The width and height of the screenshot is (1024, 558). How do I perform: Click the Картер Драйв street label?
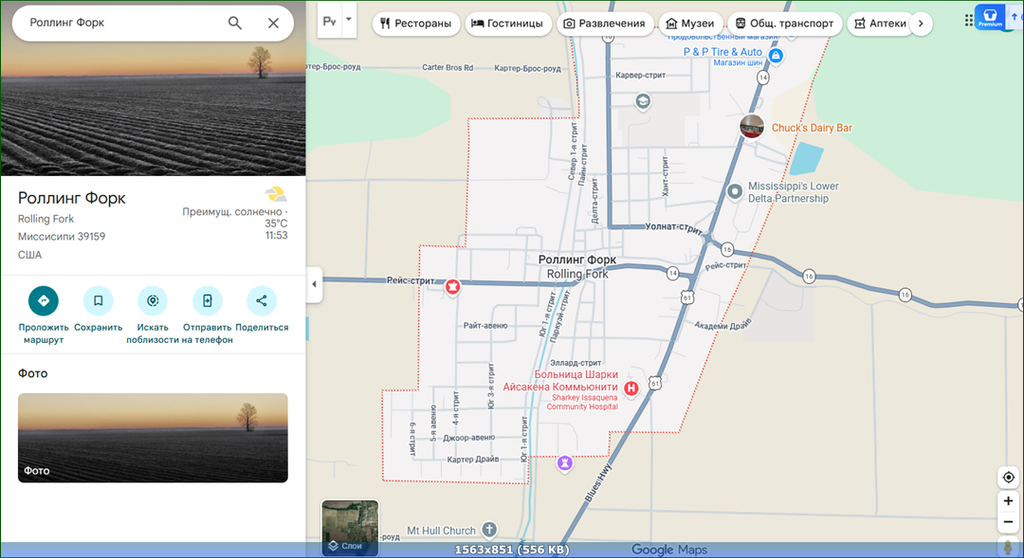473,459
